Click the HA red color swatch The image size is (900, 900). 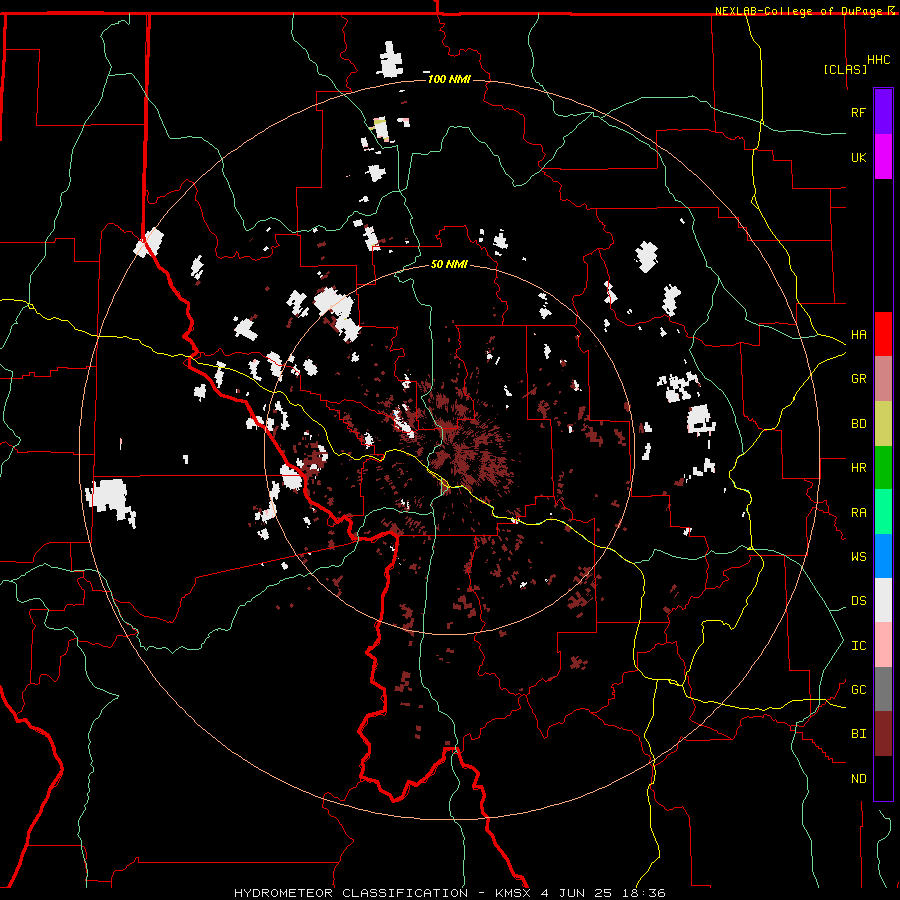click(883, 334)
